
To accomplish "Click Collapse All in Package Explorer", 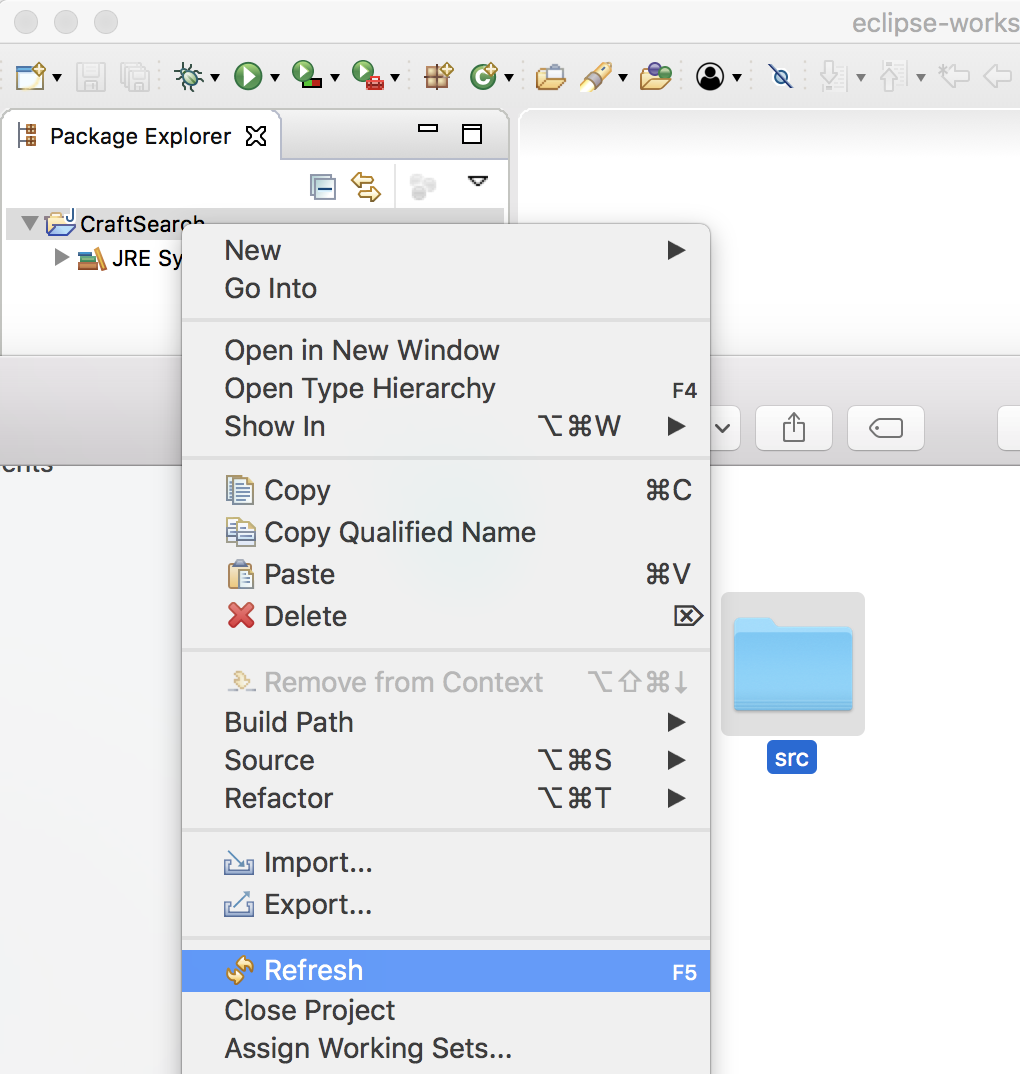I will coord(322,186).
